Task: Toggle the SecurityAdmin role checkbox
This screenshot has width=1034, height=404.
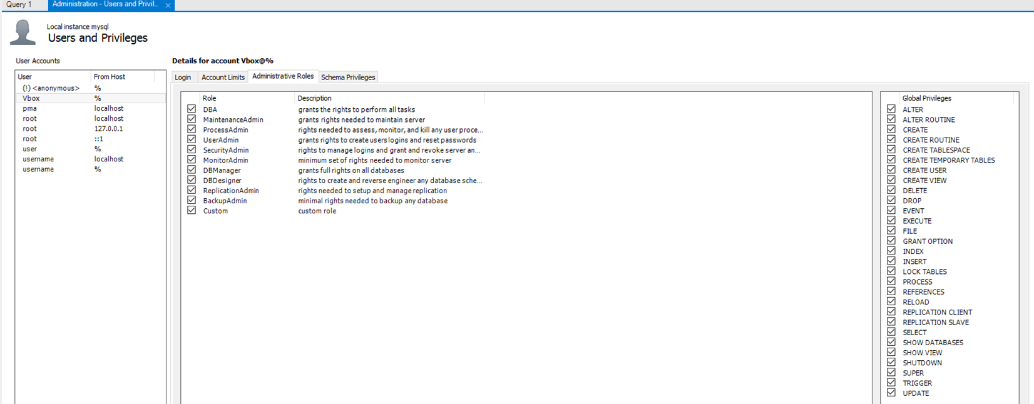Action: click(192, 150)
